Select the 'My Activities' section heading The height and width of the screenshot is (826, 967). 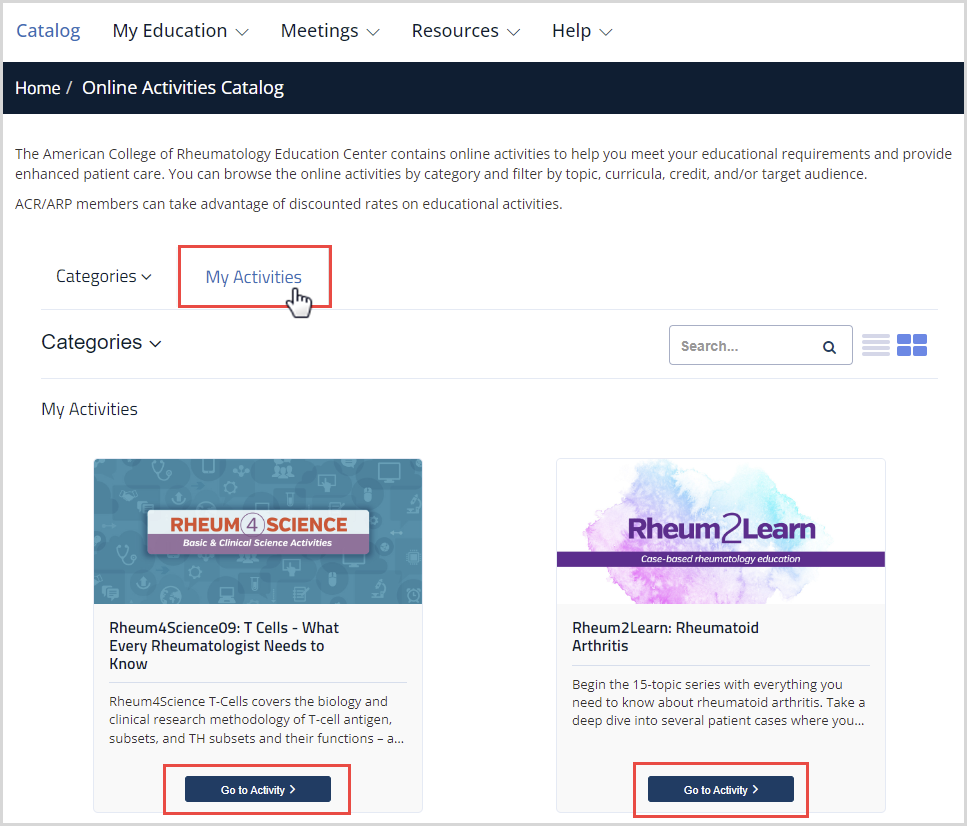pyautogui.click(x=89, y=409)
